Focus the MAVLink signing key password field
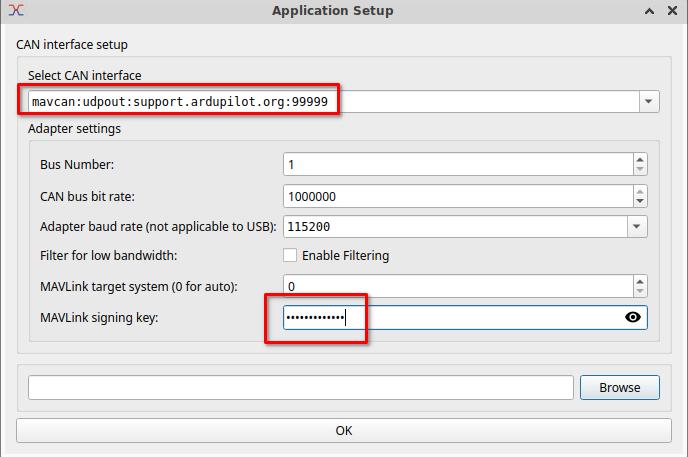 pyautogui.click(x=450, y=317)
